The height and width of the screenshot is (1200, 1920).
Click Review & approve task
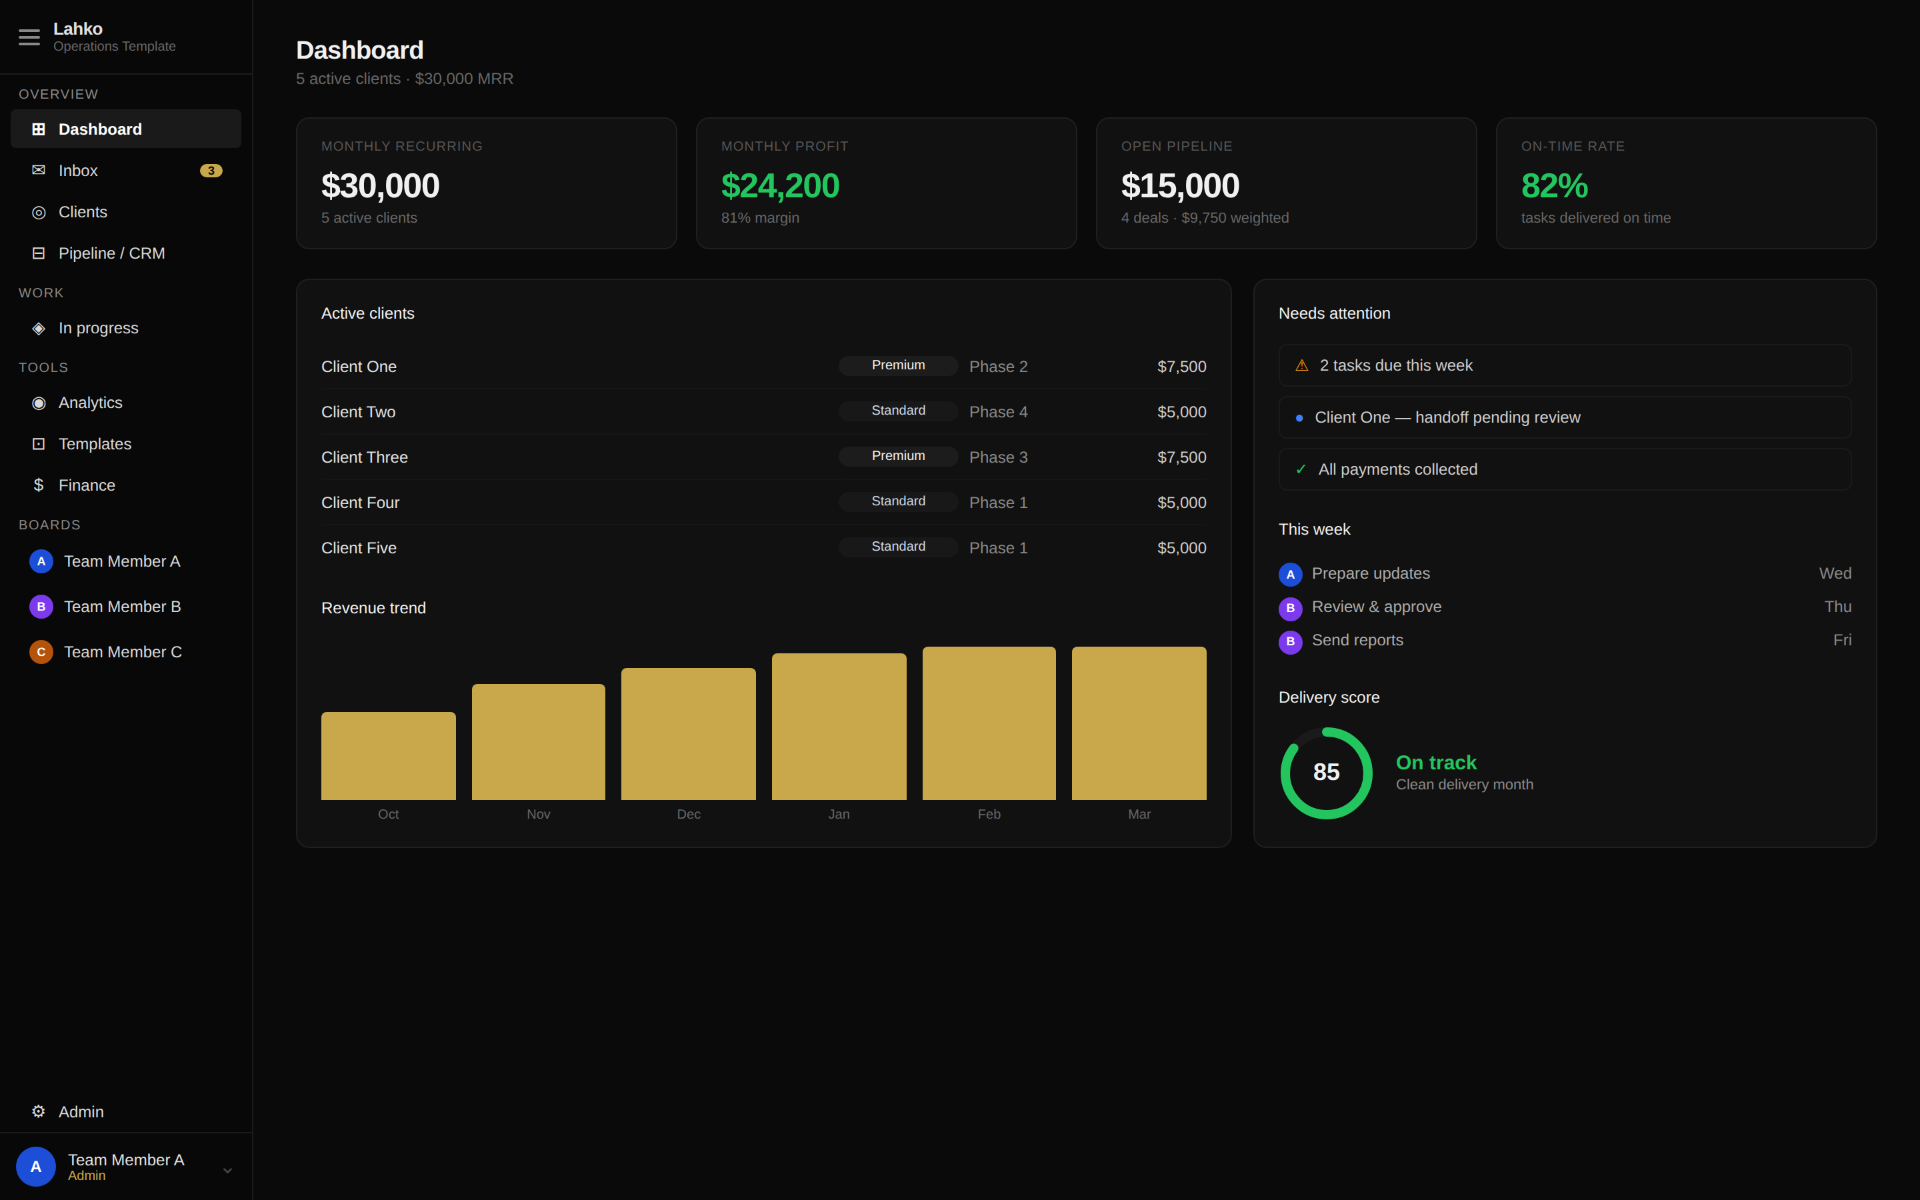pos(1565,607)
